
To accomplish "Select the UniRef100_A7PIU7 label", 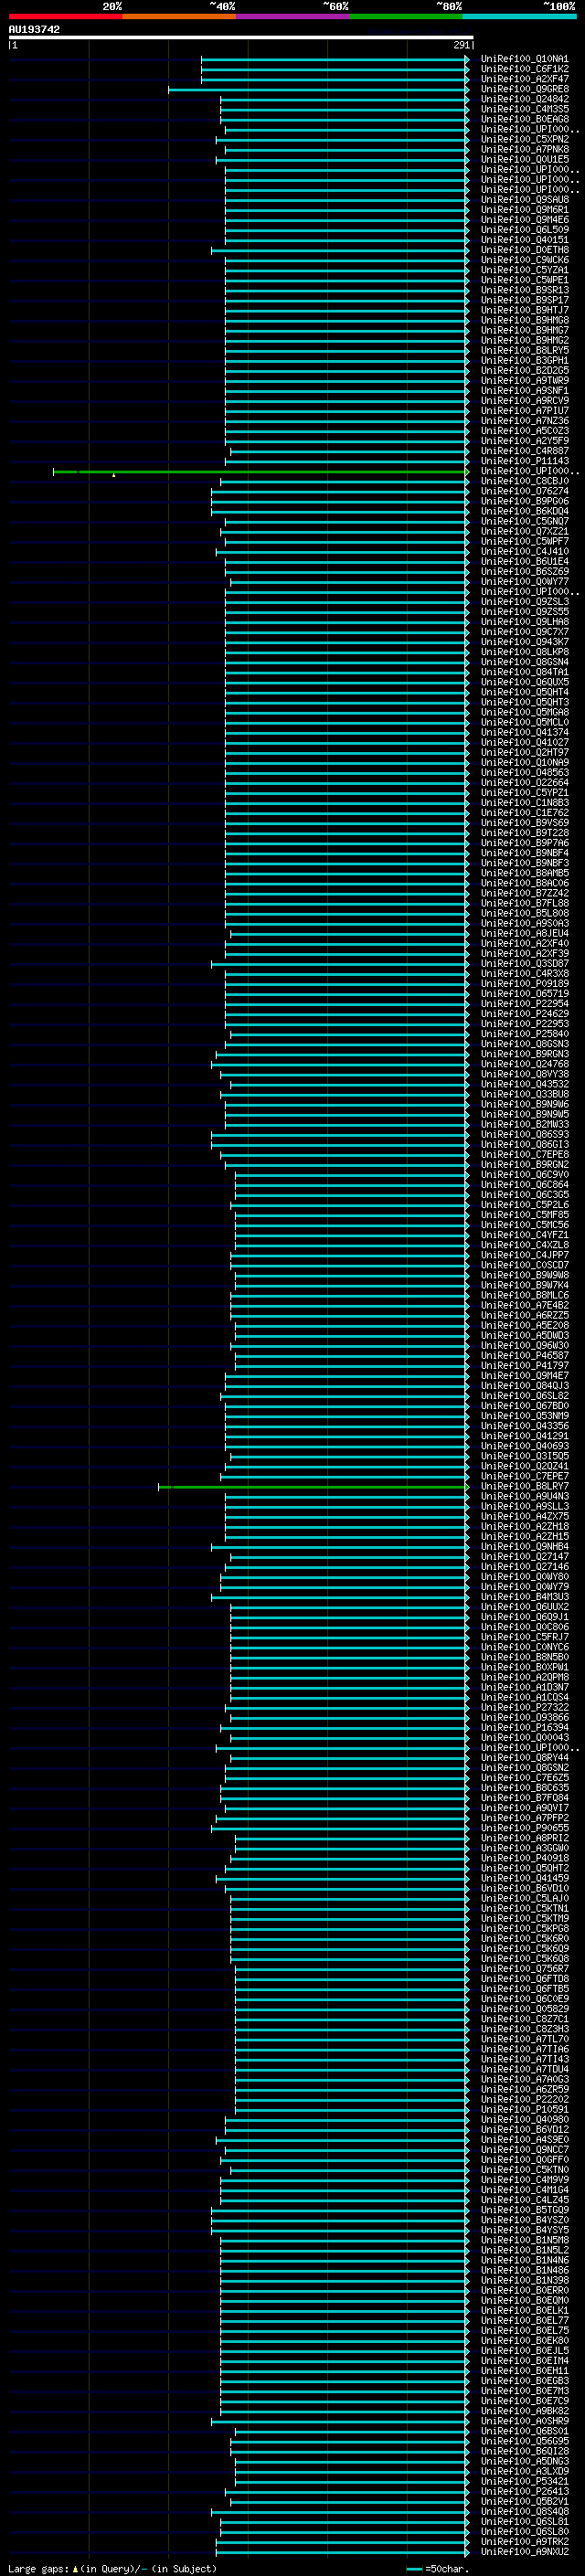I will point(524,411).
